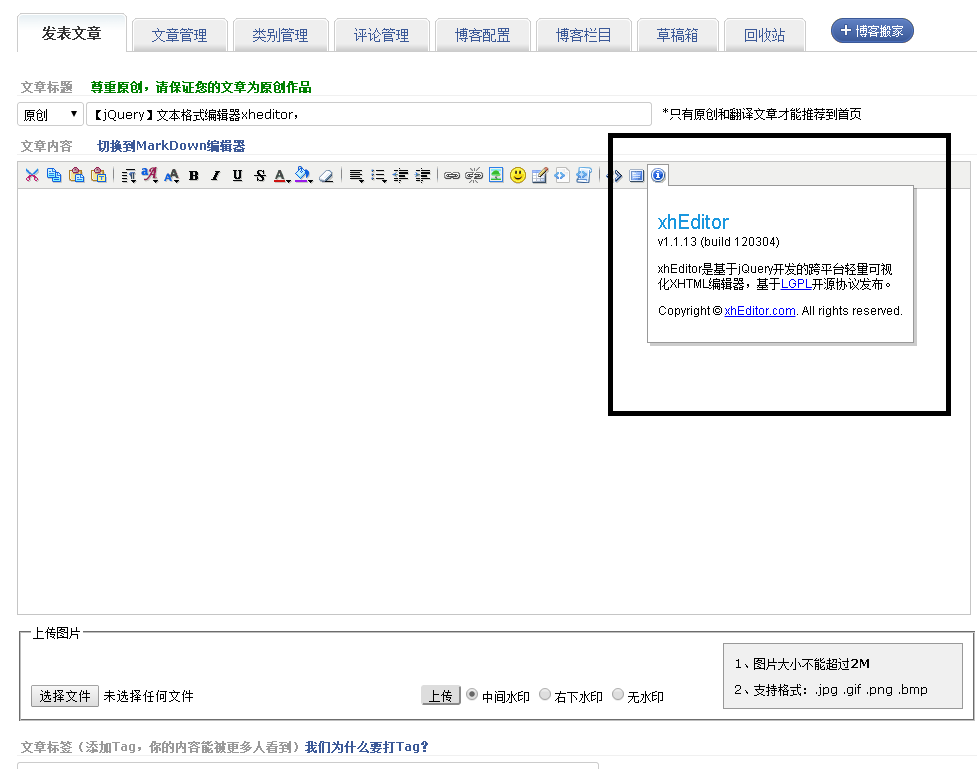Toggle fullscreen editor mode
978x769 pixels.
[x=636, y=175]
